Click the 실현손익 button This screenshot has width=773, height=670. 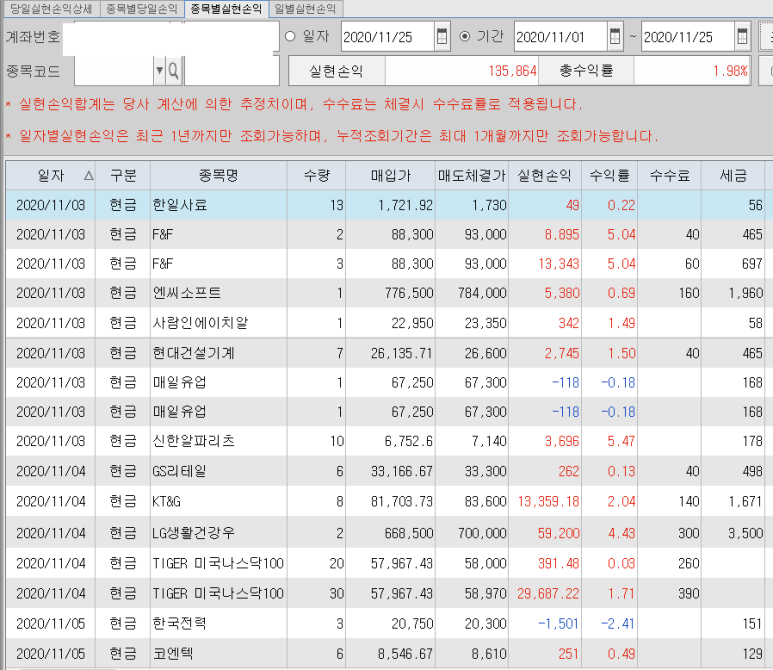(x=336, y=71)
